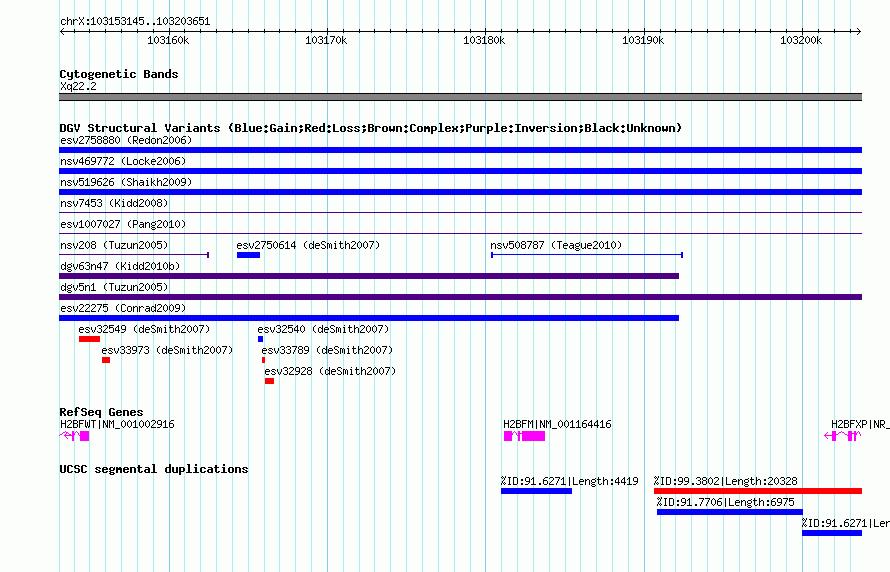This screenshot has width=890, height=572.
Task: Click the esv32549 (deSmith2007) text label
Action: 144,329
